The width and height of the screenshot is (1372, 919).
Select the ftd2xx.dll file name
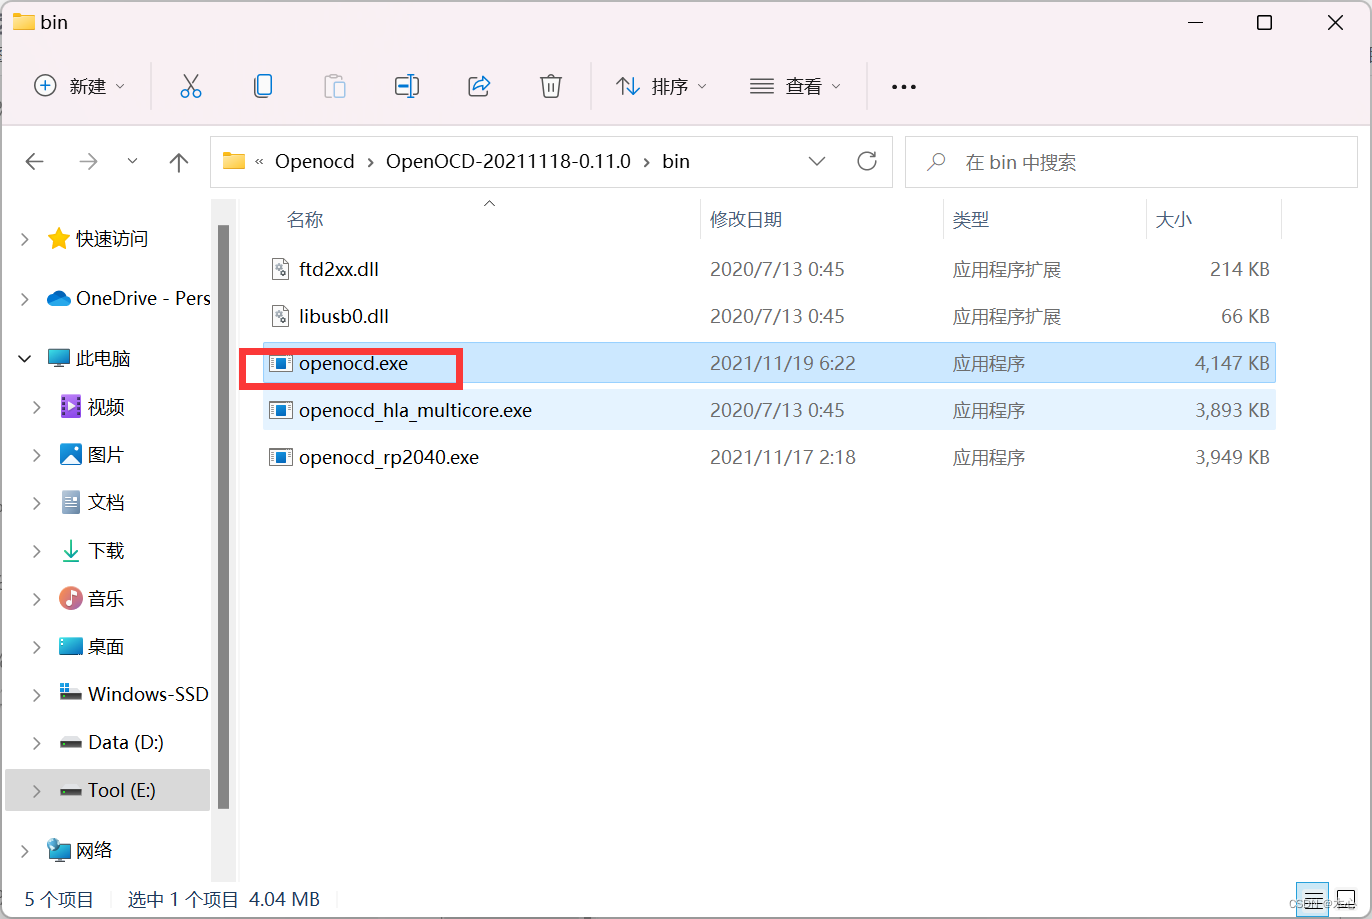click(x=339, y=269)
